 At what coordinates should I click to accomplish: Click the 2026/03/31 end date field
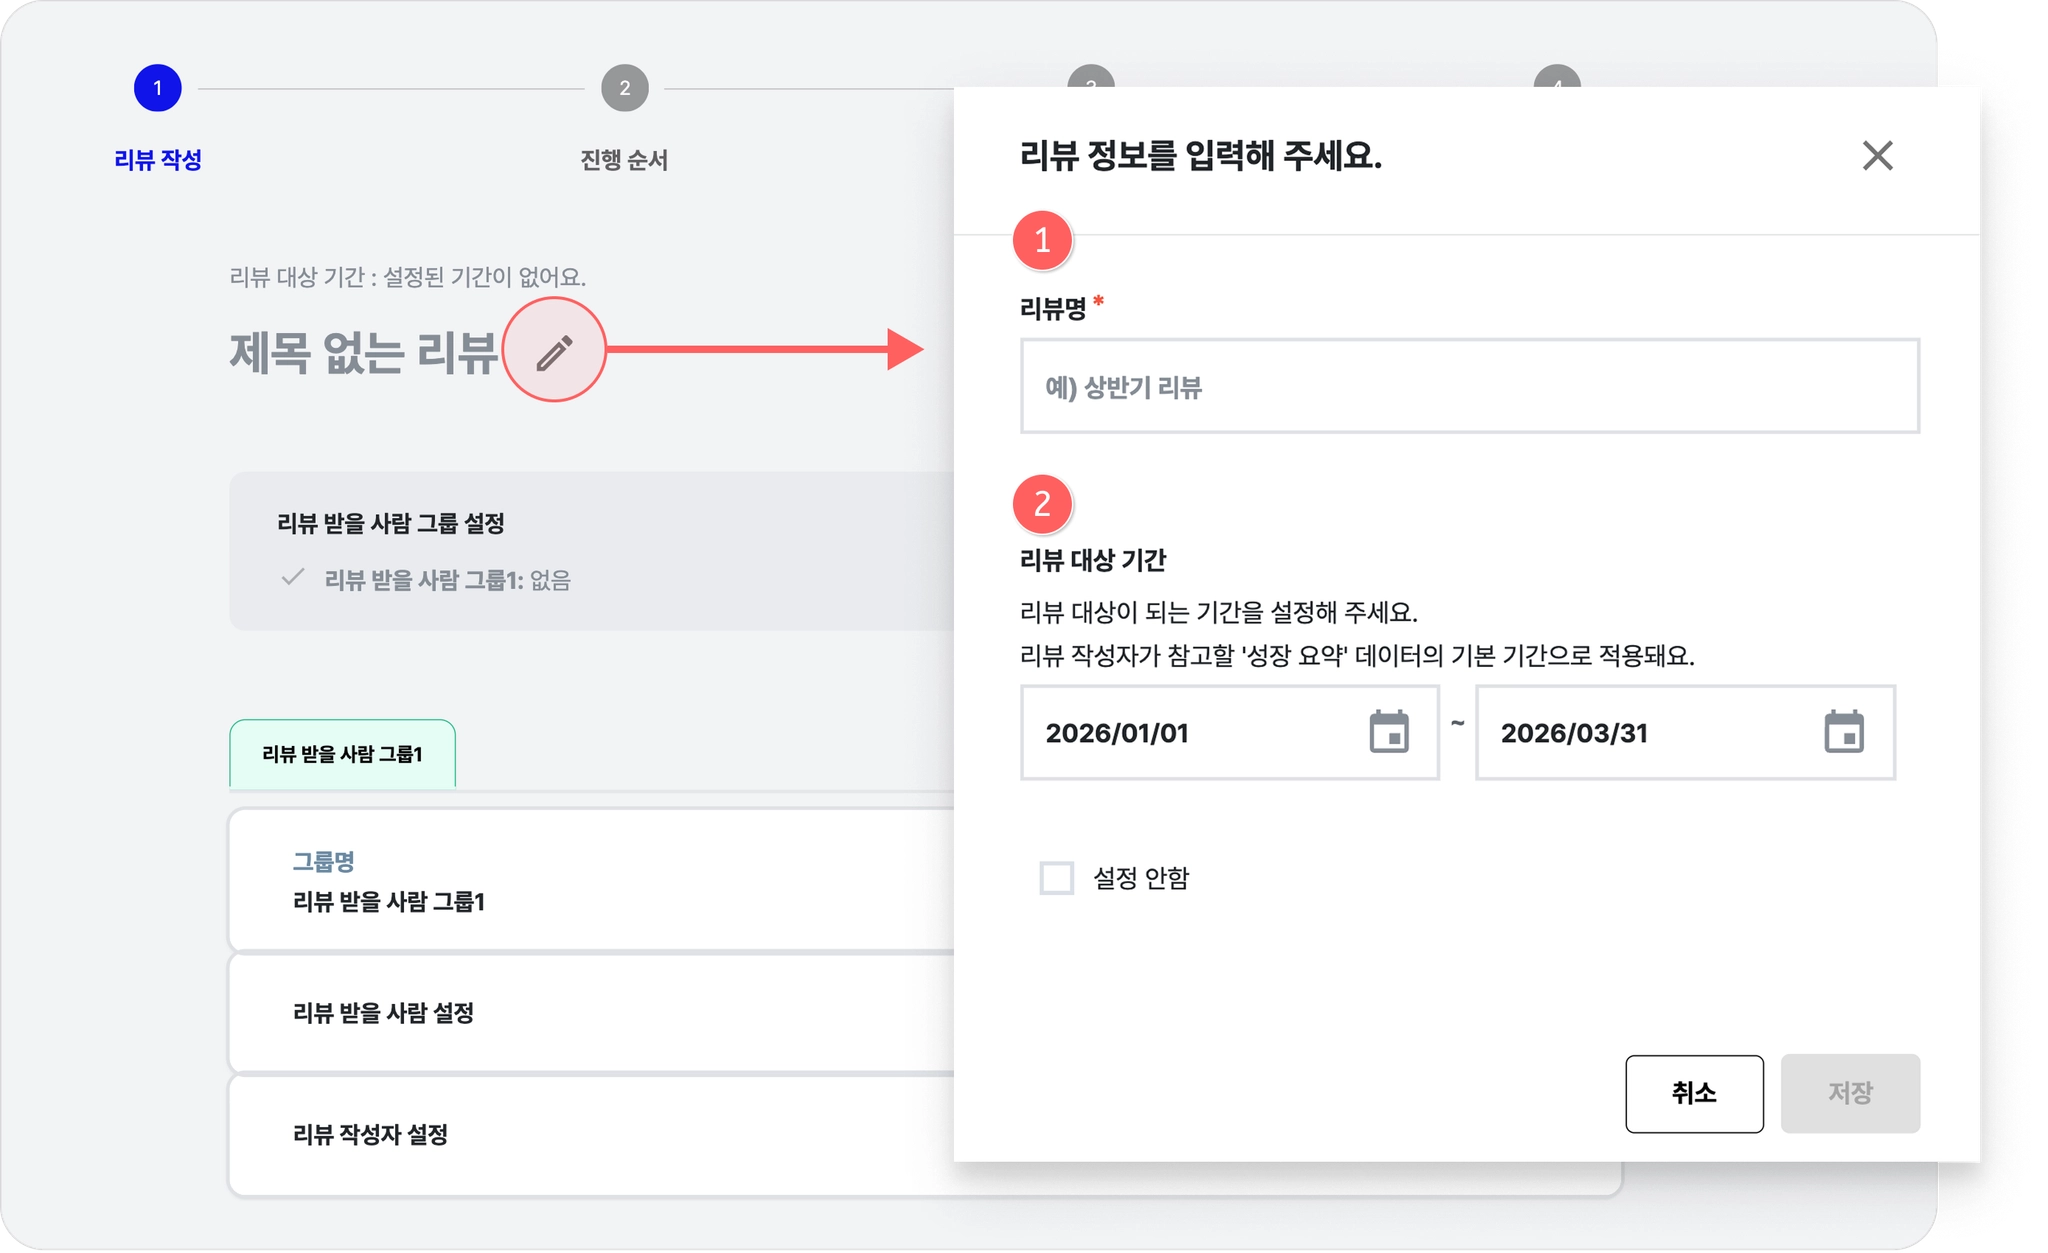coord(1640,733)
